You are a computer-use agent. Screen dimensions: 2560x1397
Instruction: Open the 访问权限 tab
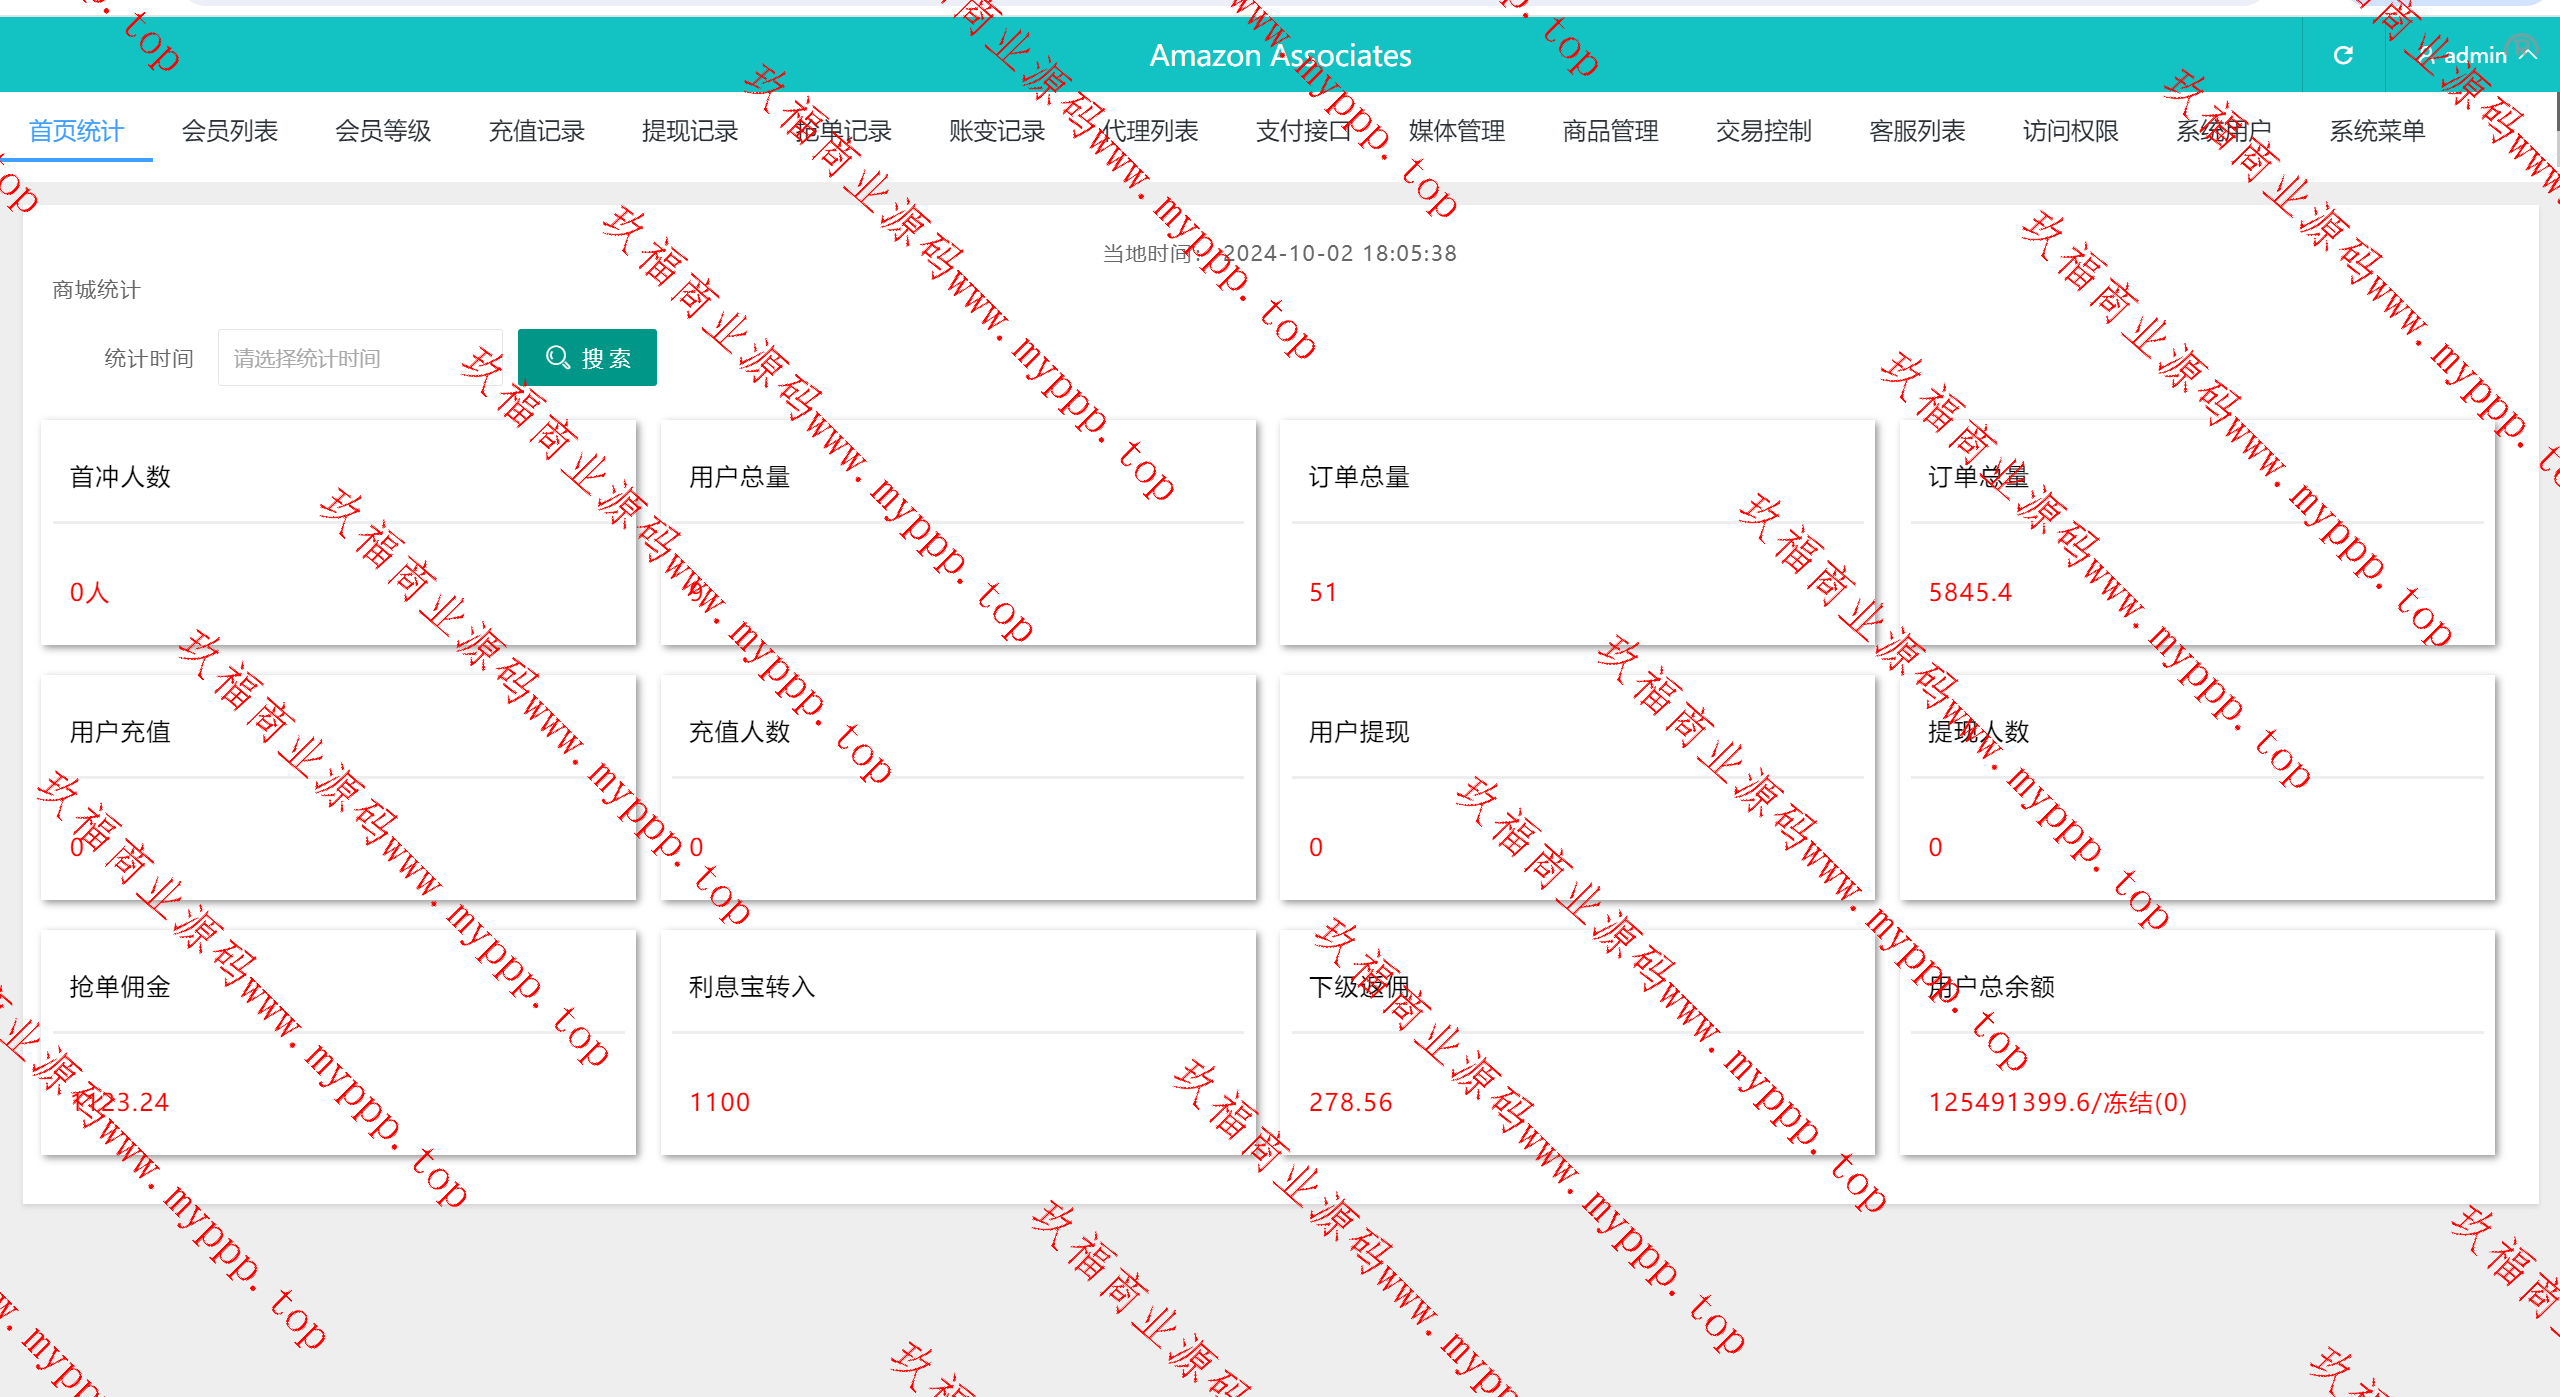(2070, 131)
